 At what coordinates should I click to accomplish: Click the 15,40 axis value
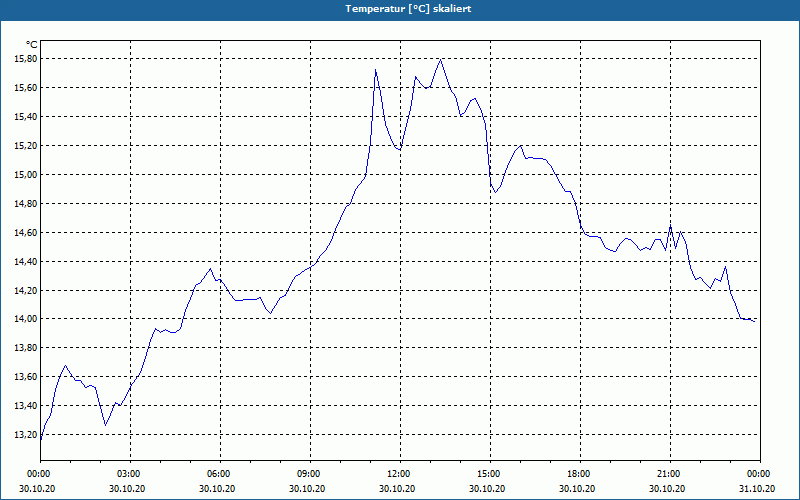coord(27,117)
